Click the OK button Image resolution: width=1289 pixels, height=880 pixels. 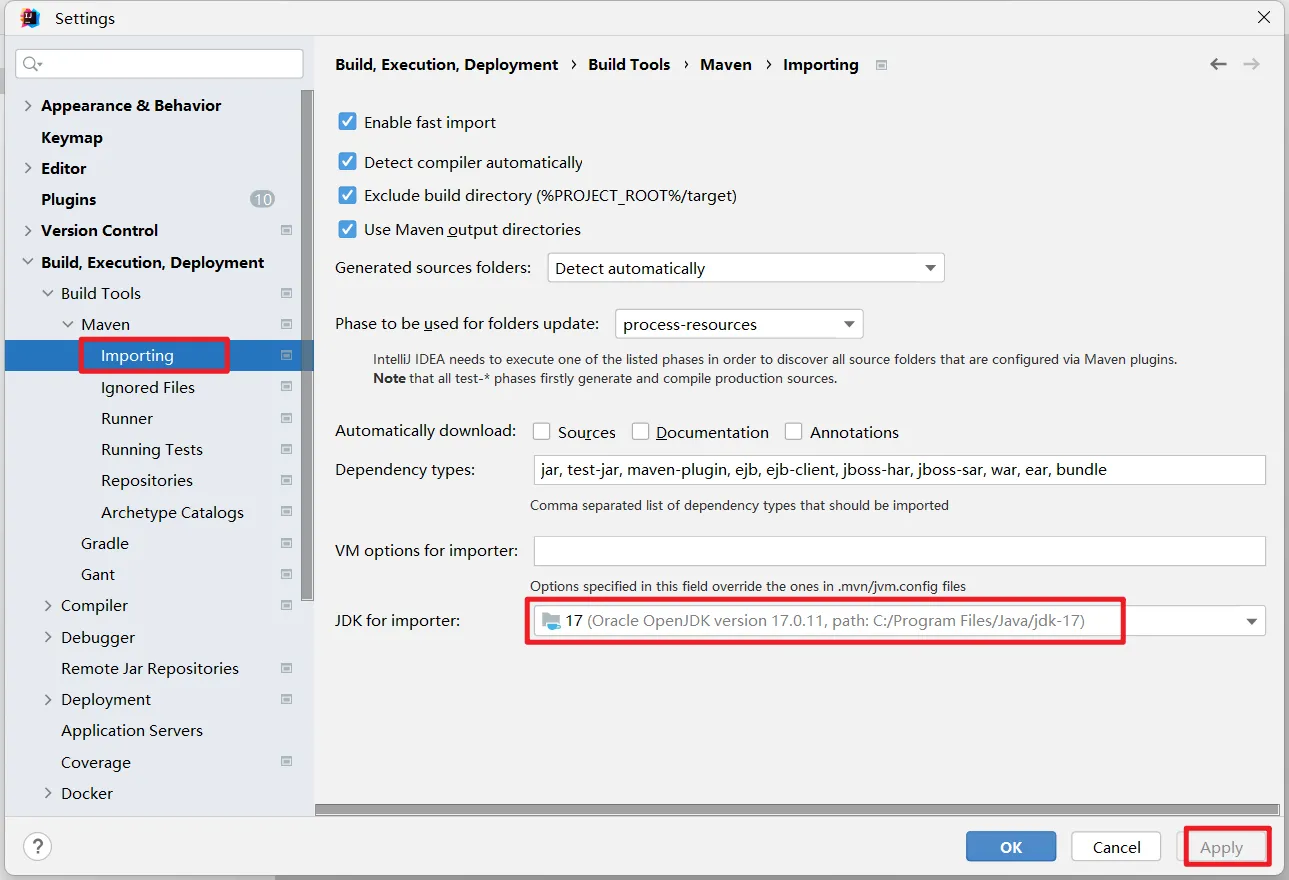click(1011, 847)
